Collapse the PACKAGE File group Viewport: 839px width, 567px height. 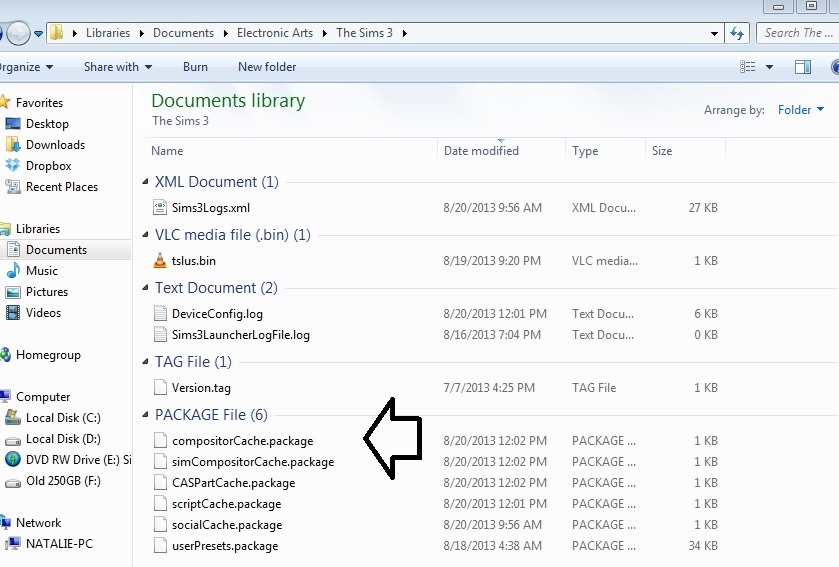(x=145, y=415)
